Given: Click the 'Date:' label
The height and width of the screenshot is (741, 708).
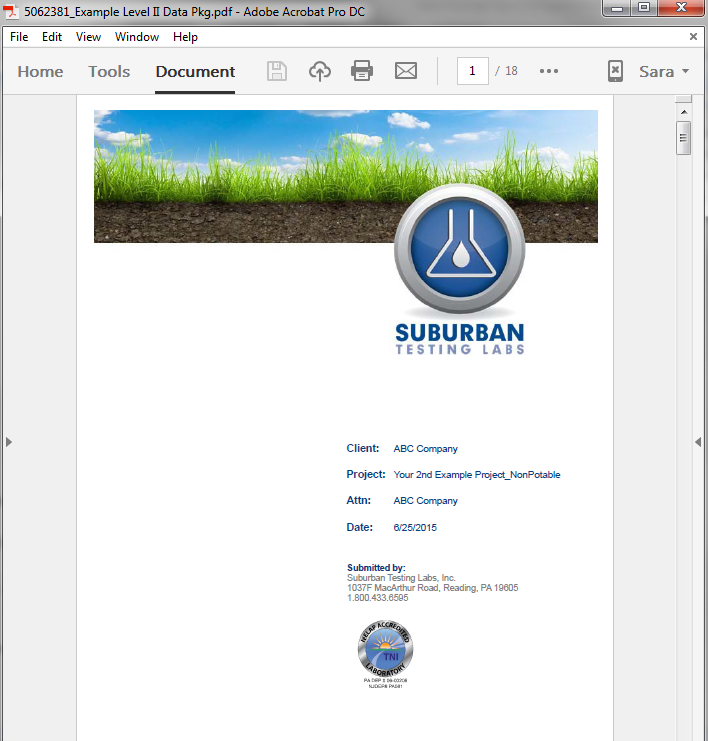Looking at the screenshot, I should (360, 527).
